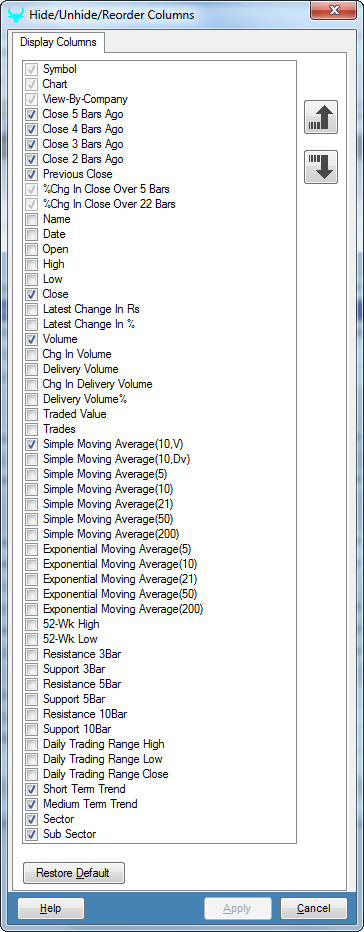Click the Cancel button

pyautogui.click(x=313, y=908)
